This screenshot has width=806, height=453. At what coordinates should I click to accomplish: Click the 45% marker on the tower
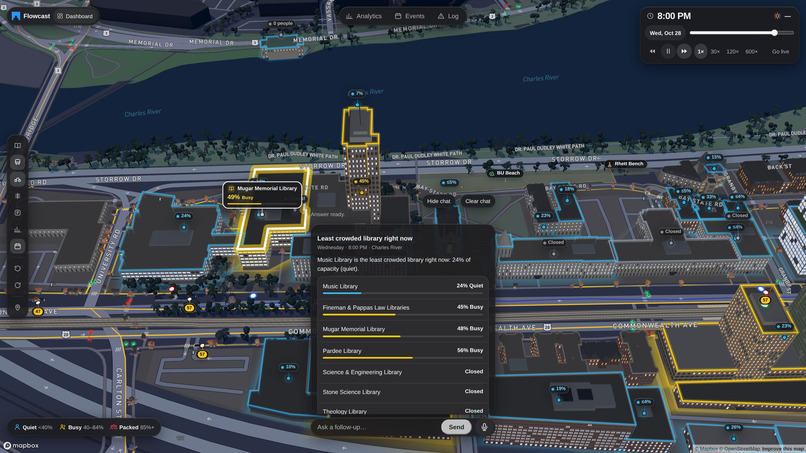[x=362, y=182]
